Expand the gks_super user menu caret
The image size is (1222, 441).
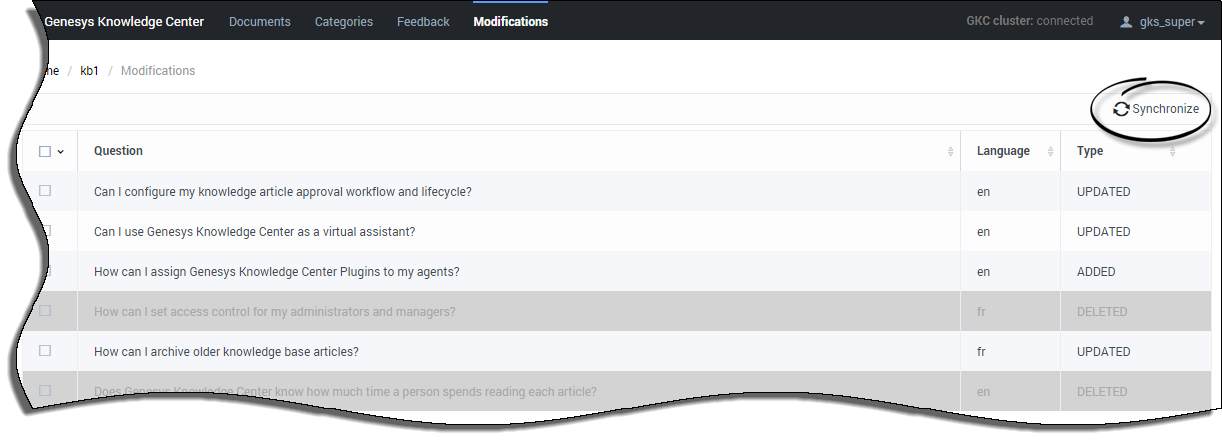[1201, 22]
